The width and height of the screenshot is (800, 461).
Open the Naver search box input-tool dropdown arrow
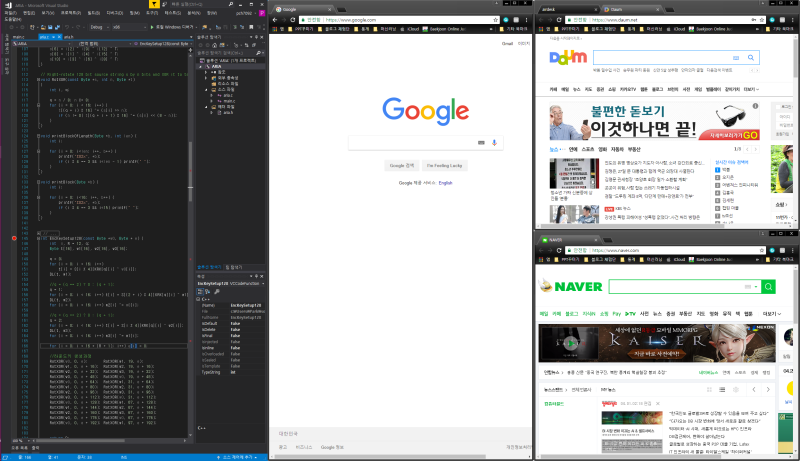[756, 287]
